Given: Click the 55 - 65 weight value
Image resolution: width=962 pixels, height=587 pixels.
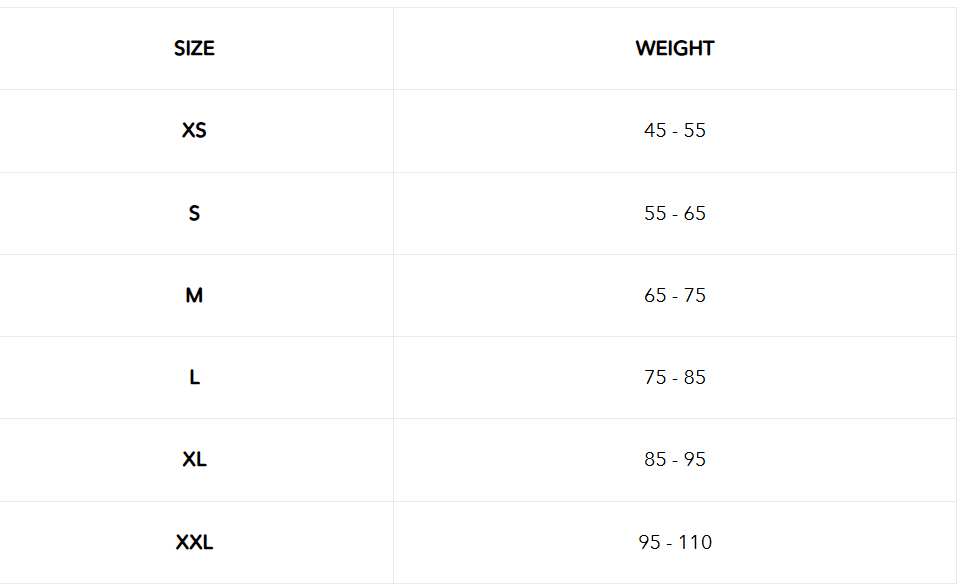Looking at the screenshot, I should coord(675,213).
